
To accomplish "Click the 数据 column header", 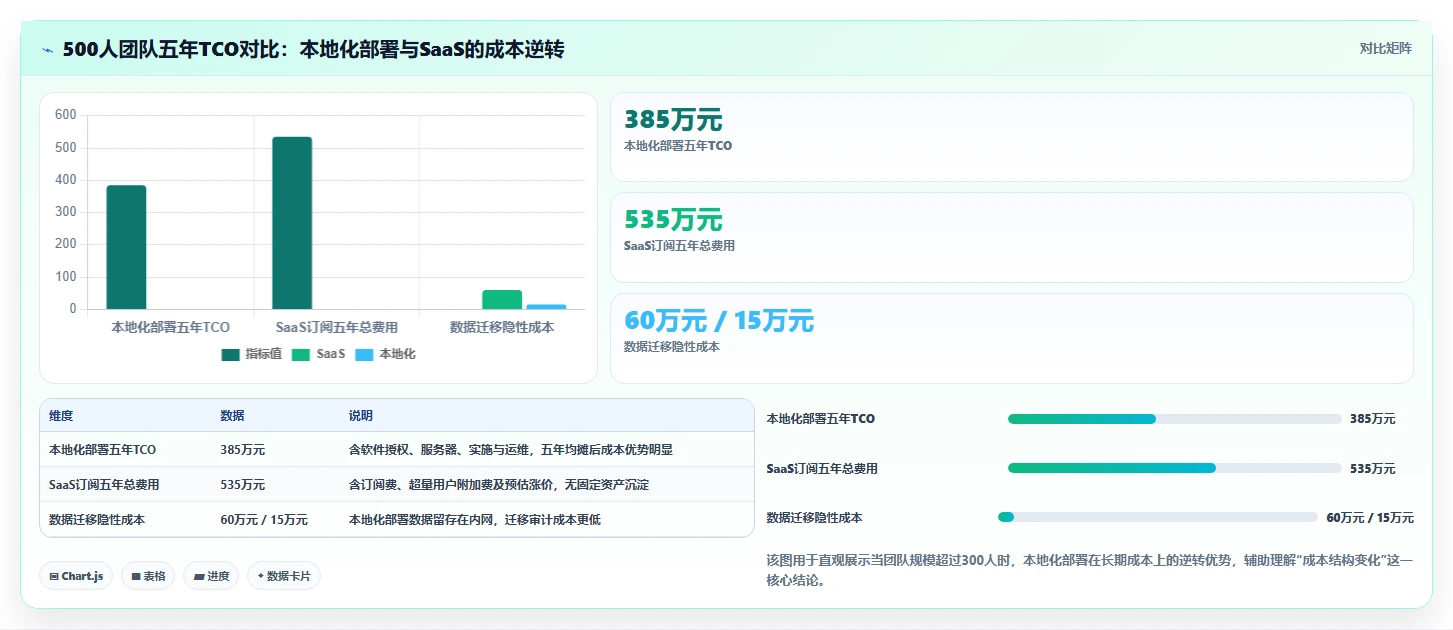I will 232,416.
